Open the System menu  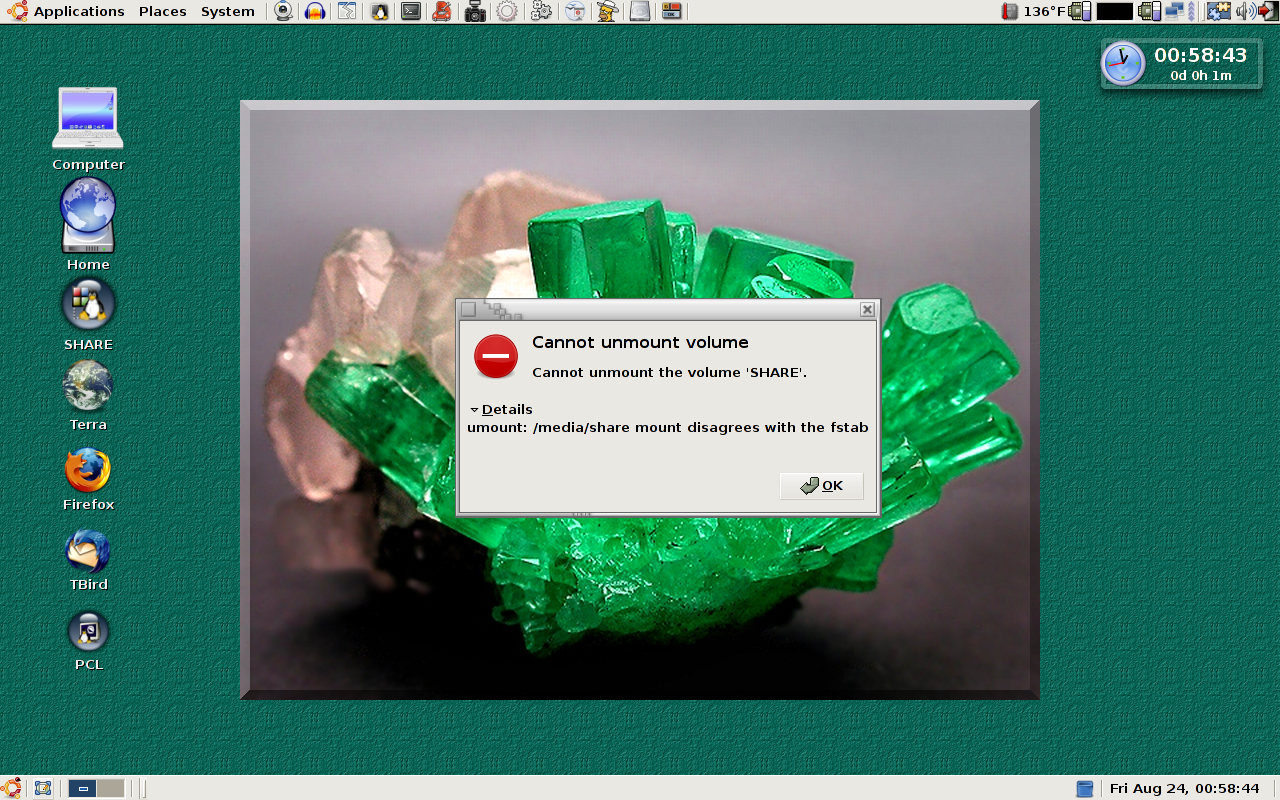[x=227, y=11]
